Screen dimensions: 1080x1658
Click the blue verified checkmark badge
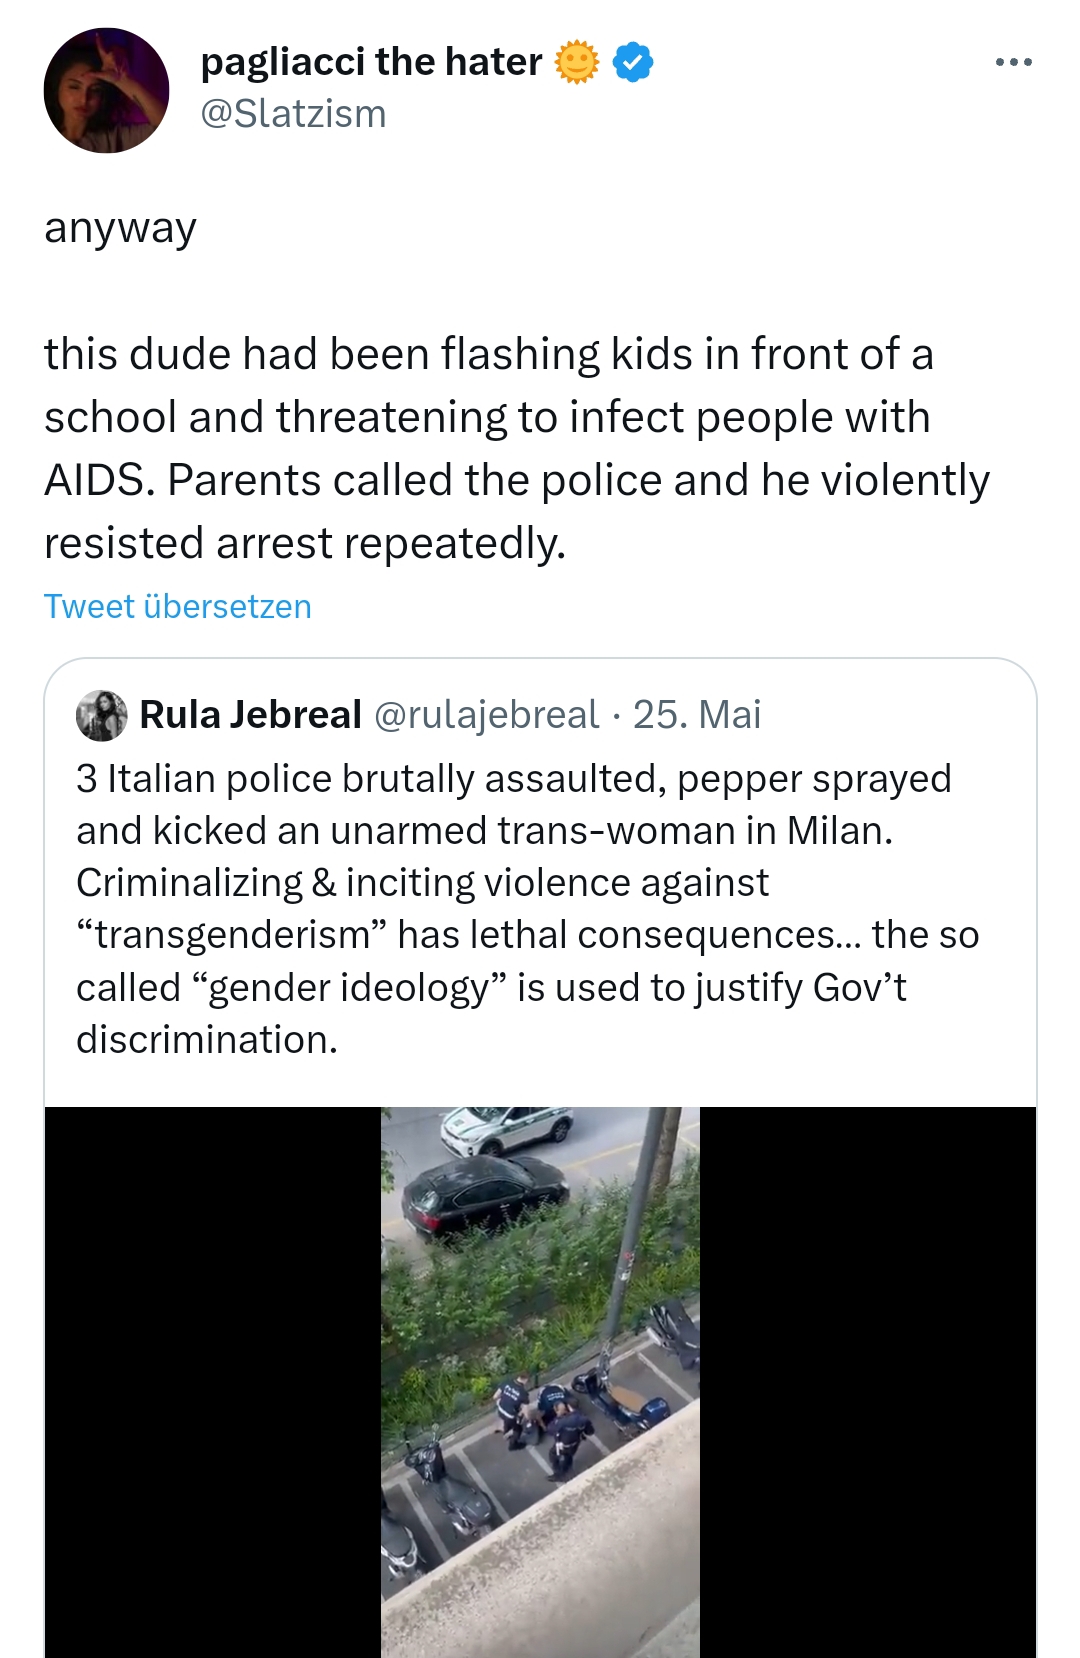pyautogui.click(x=632, y=62)
